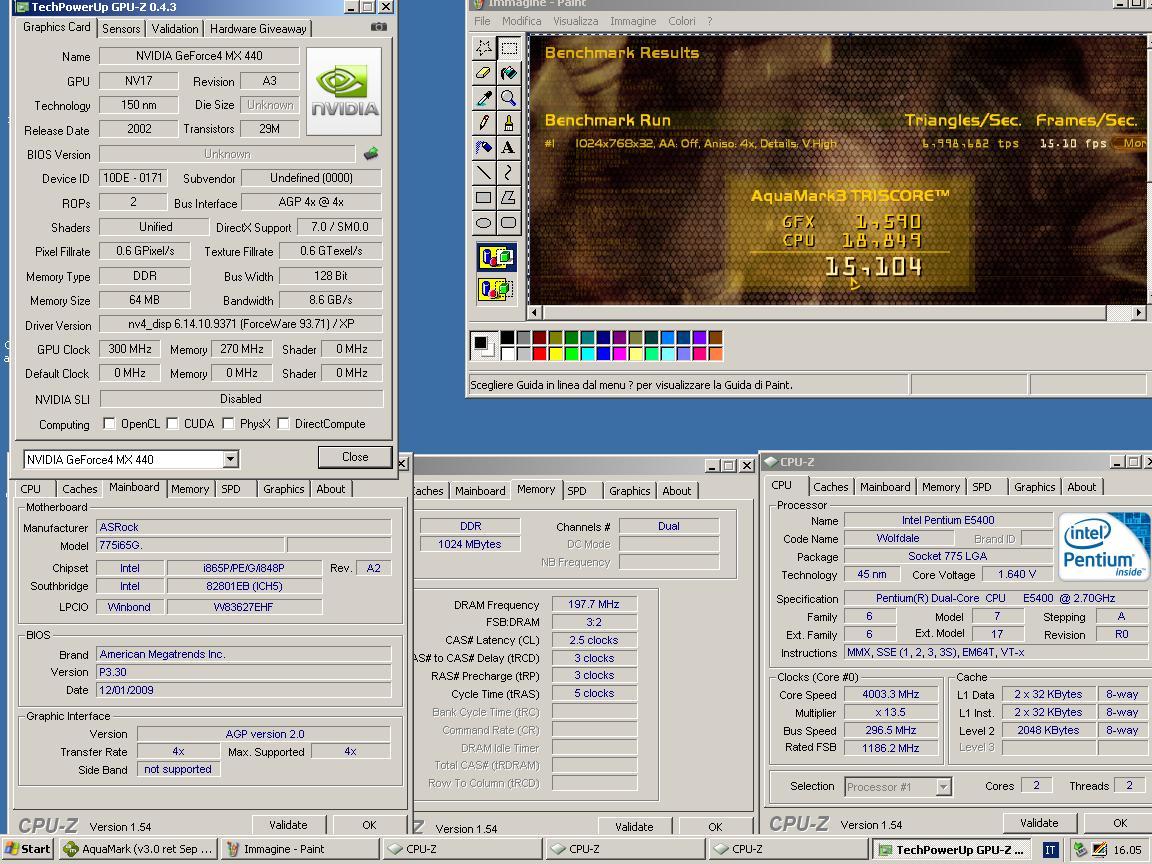Pick the black color swatch in Paint palette
The height and width of the screenshot is (864, 1152).
pyautogui.click(x=507, y=337)
